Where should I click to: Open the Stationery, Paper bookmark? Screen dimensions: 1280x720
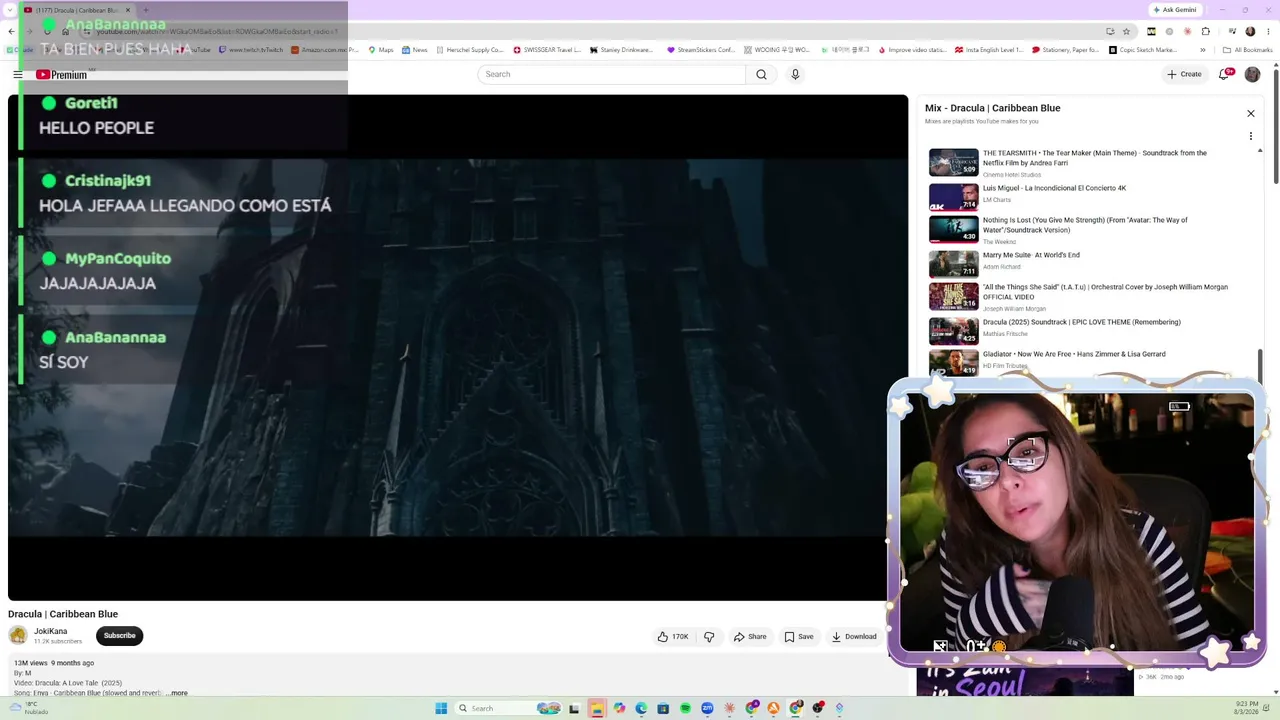[x=1066, y=50]
